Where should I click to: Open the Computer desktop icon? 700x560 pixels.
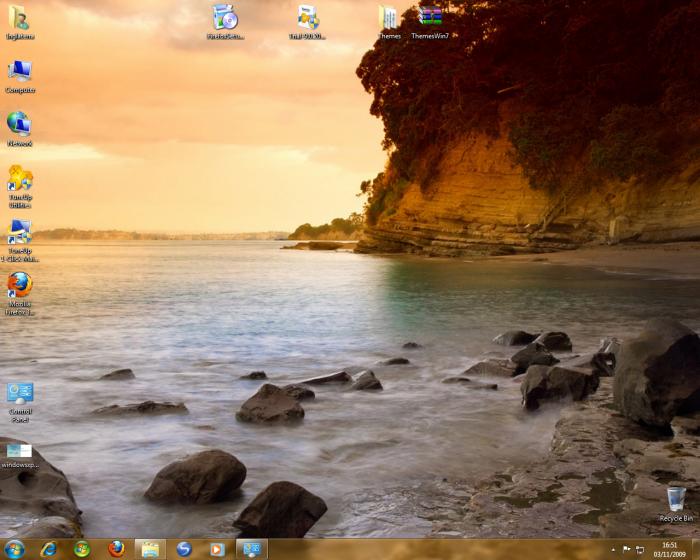click(19, 72)
